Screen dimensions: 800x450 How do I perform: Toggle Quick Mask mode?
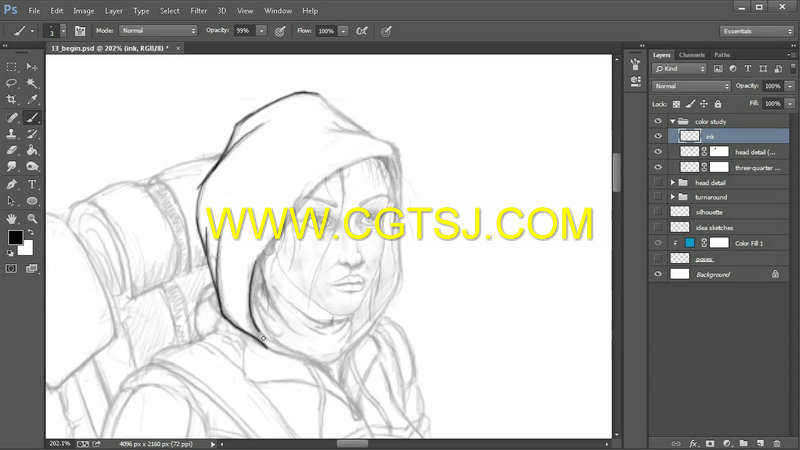pos(11,268)
